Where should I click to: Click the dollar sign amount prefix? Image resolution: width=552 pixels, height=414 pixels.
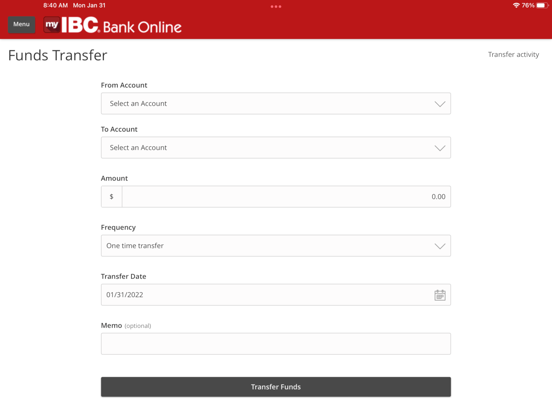(112, 196)
